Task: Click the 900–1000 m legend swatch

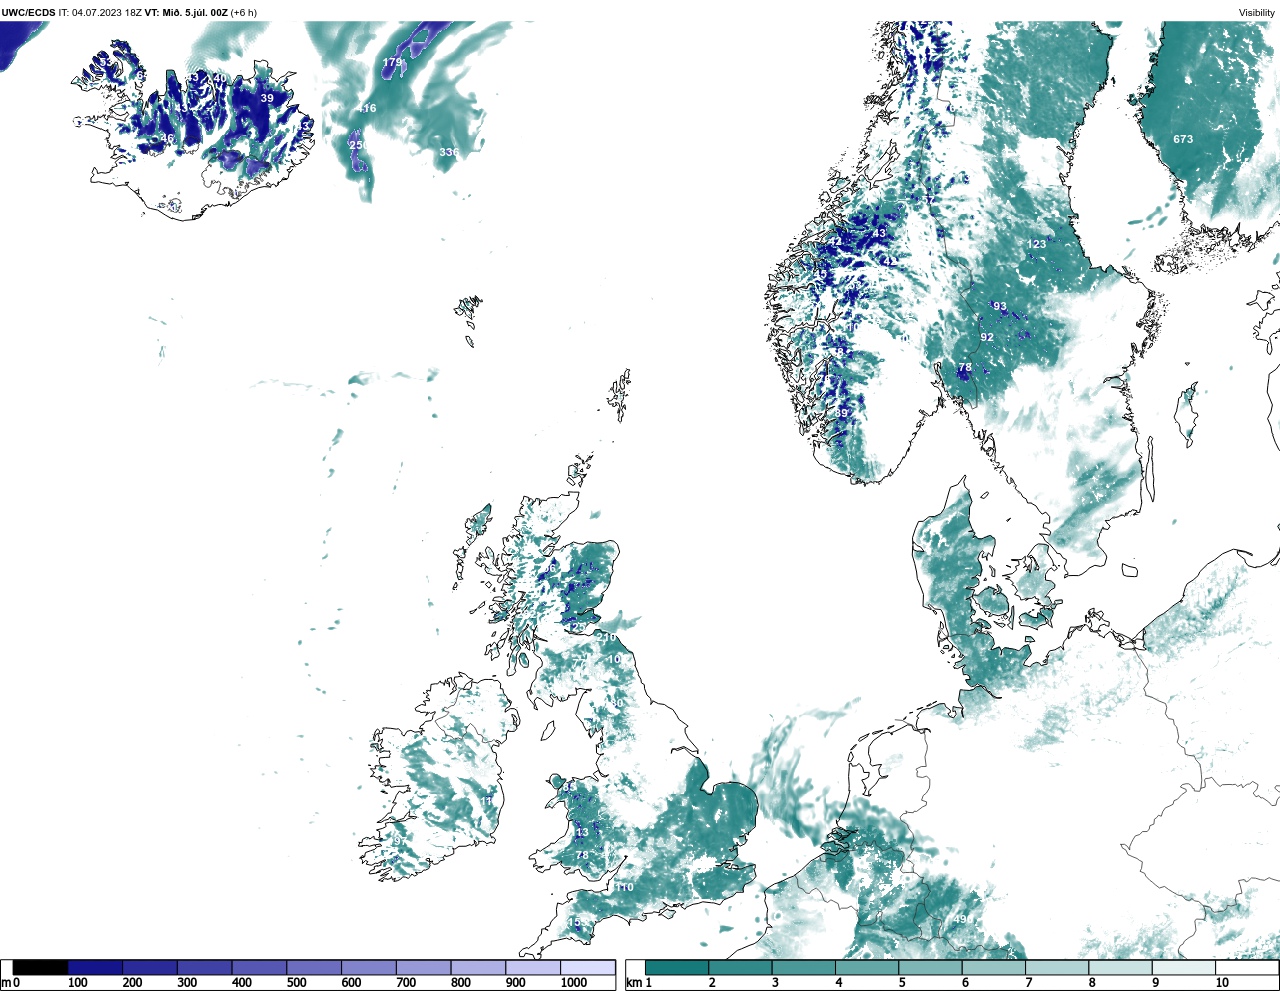Action: [x=533, y=967]
